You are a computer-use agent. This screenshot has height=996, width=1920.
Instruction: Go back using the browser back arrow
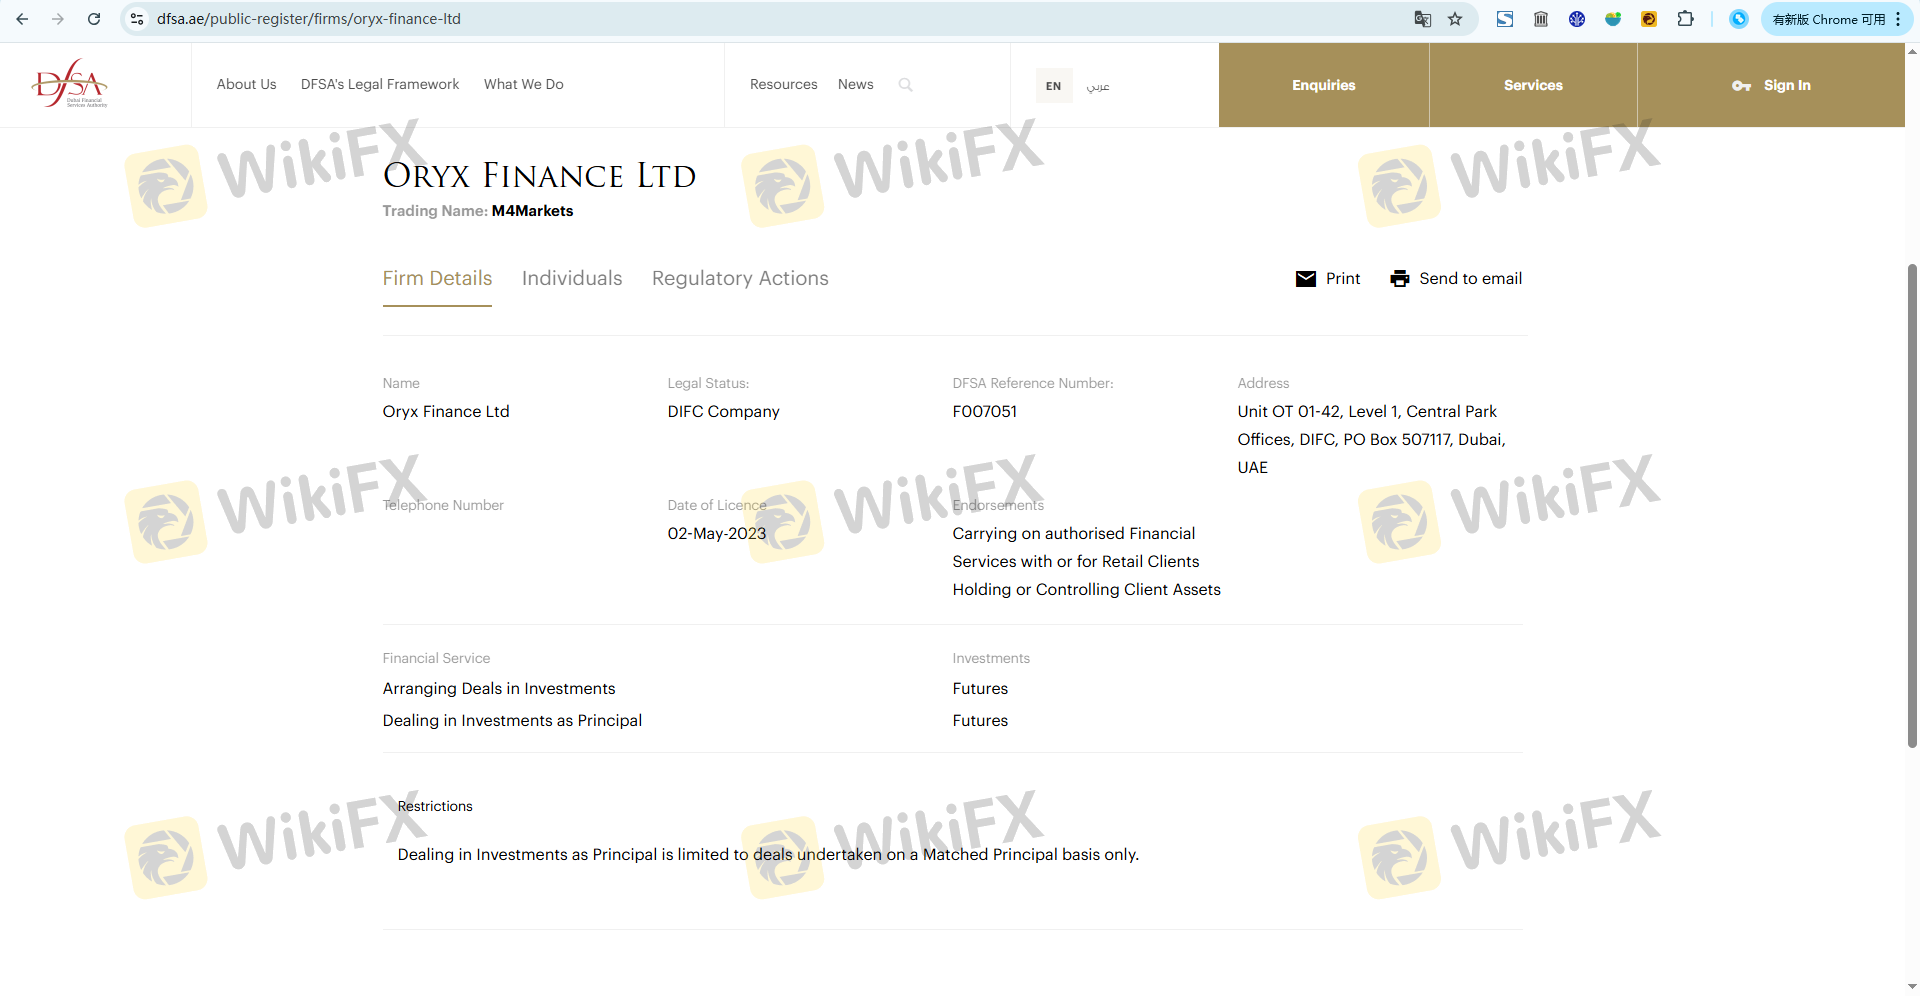[22, 19]
